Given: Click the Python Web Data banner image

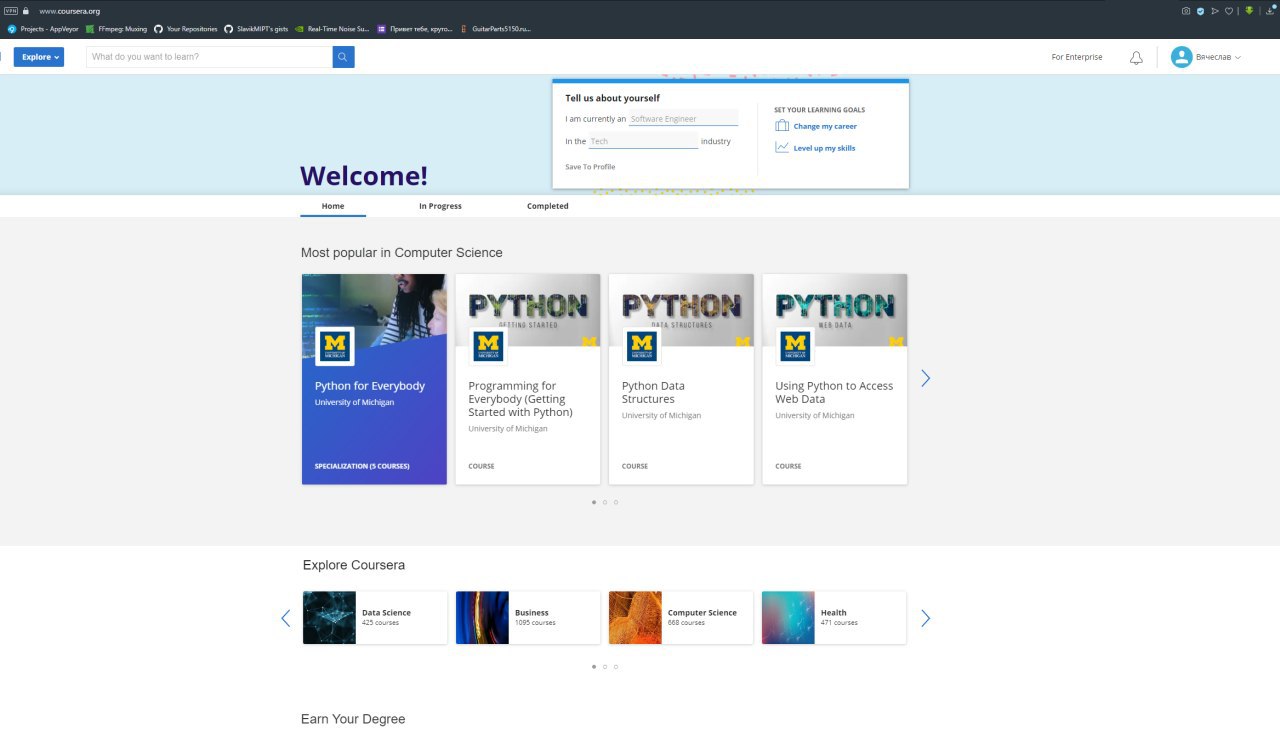Looking at the screenshot, I should [x=835, y=310].
